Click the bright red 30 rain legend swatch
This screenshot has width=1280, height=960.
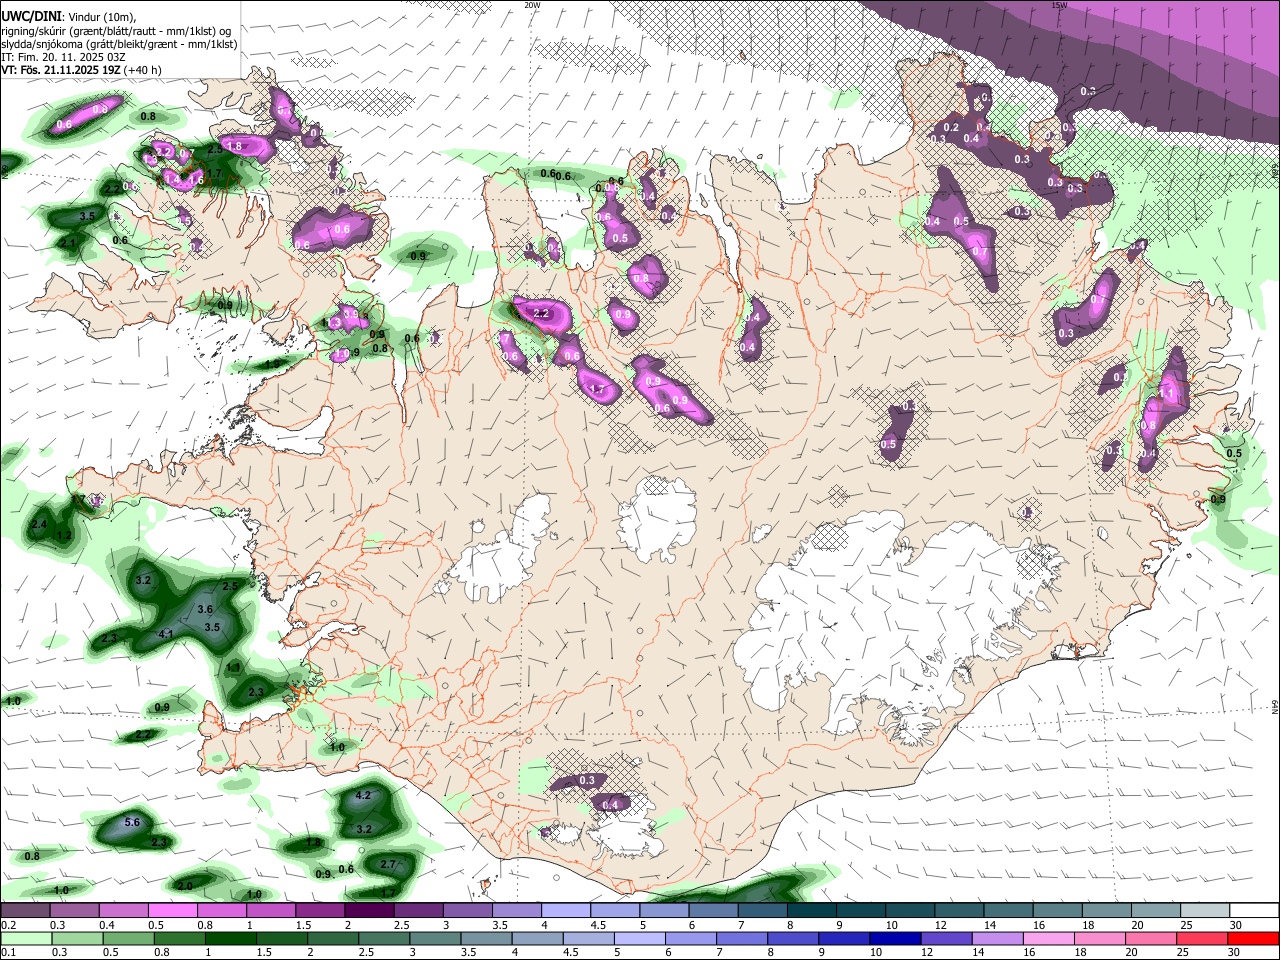pyautogui.click(x=1253, y=939)
